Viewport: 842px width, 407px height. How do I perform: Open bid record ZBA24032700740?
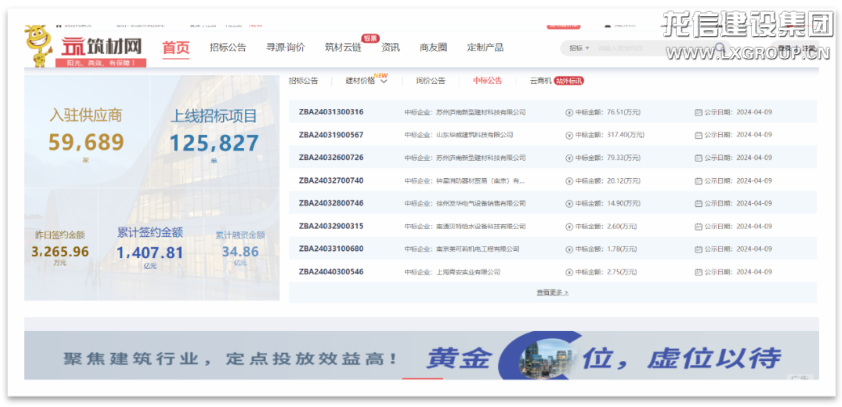[331, 181]
